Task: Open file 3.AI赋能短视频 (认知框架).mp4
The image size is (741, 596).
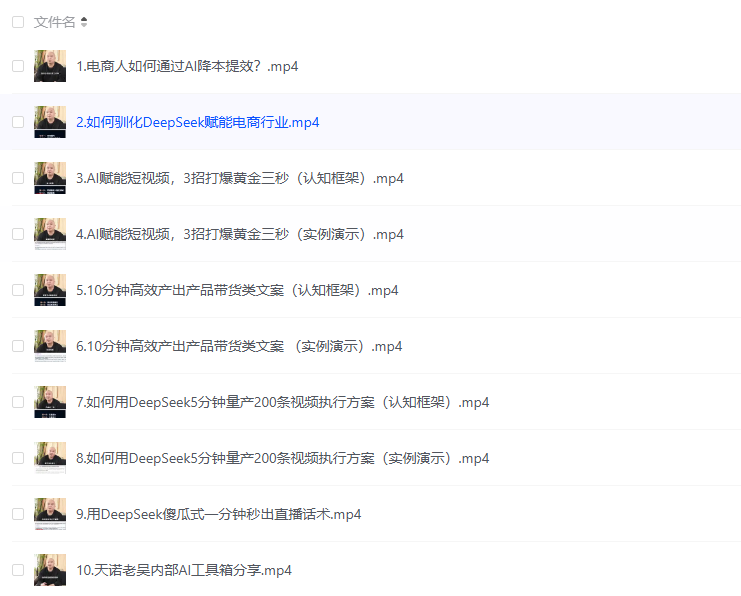Action: 240,178
